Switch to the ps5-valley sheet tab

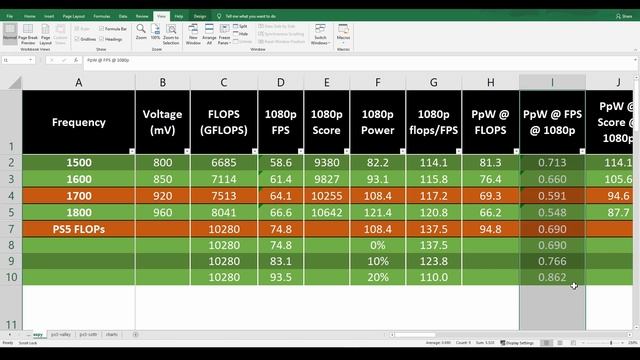point(61,335)
